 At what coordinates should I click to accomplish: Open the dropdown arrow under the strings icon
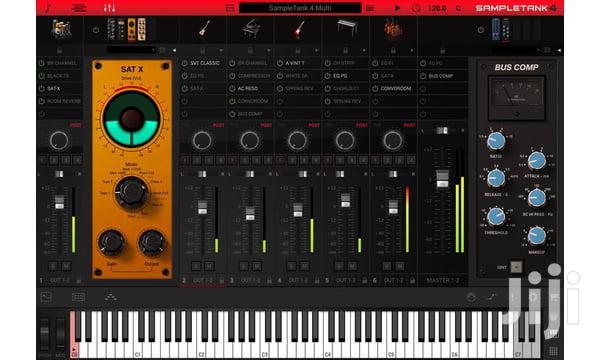tap(412, 50)
